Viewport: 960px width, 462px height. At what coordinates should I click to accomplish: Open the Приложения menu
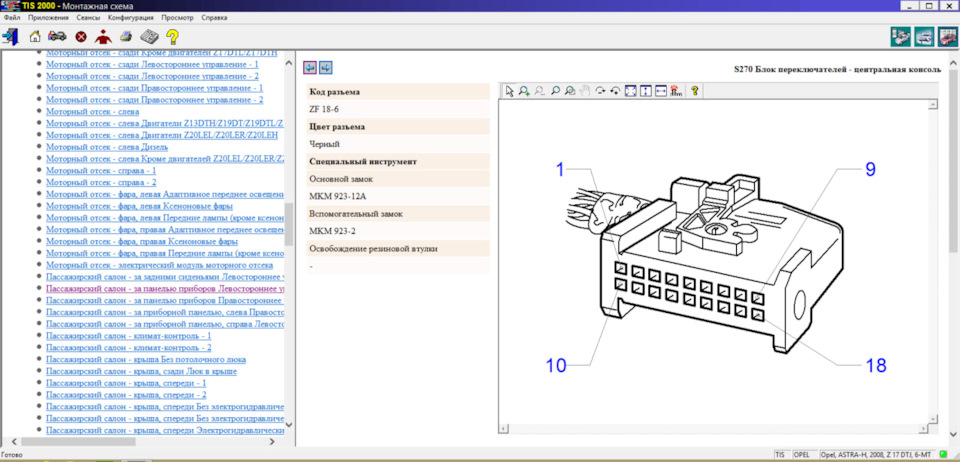[x=48, y=18]
